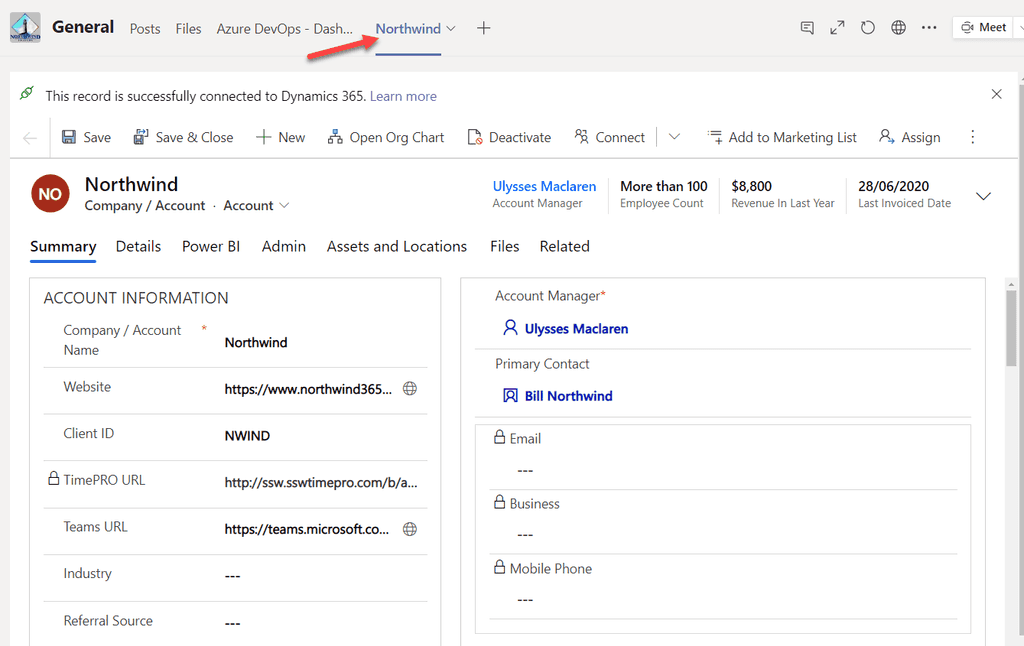
Task: Click the $8,800 revenue value
Action: tap(751, 186)
